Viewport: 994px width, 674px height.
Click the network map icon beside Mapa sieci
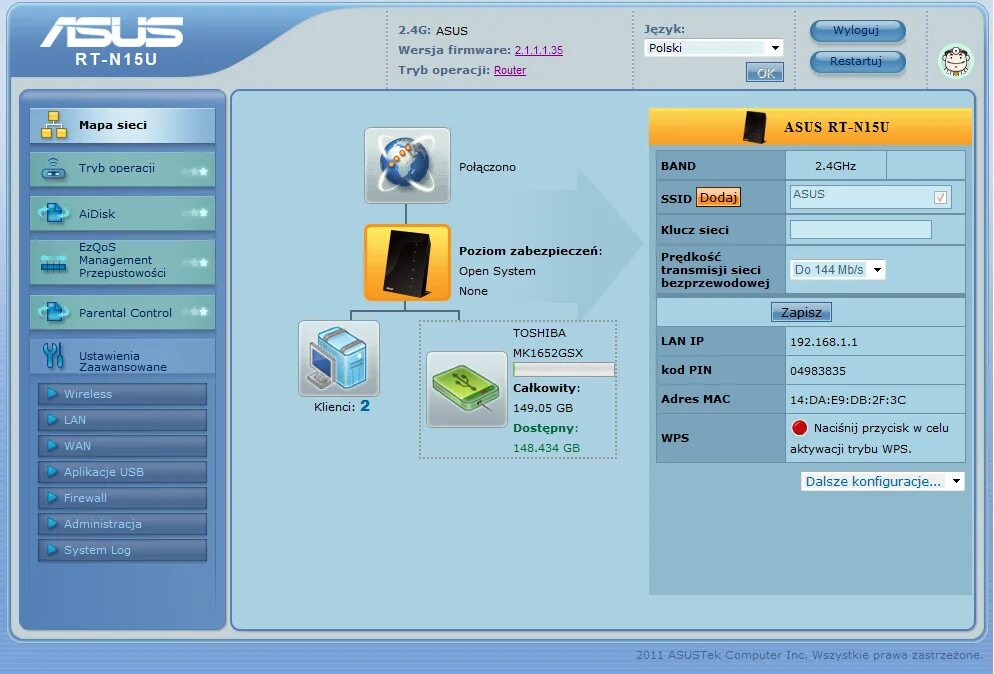coord(54,125)
